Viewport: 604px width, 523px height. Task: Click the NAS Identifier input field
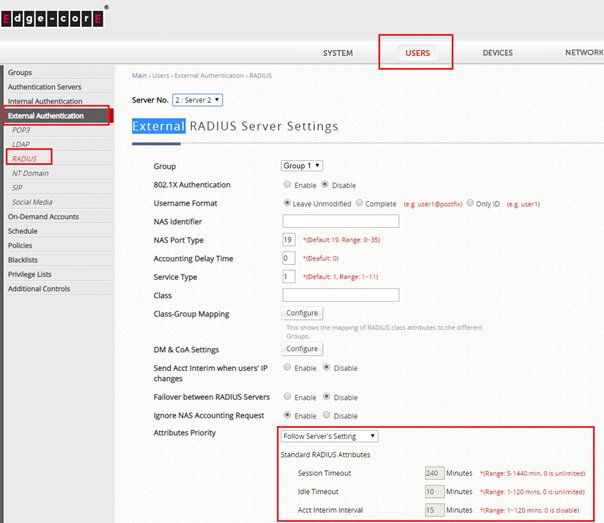click(x=340, y=221)
